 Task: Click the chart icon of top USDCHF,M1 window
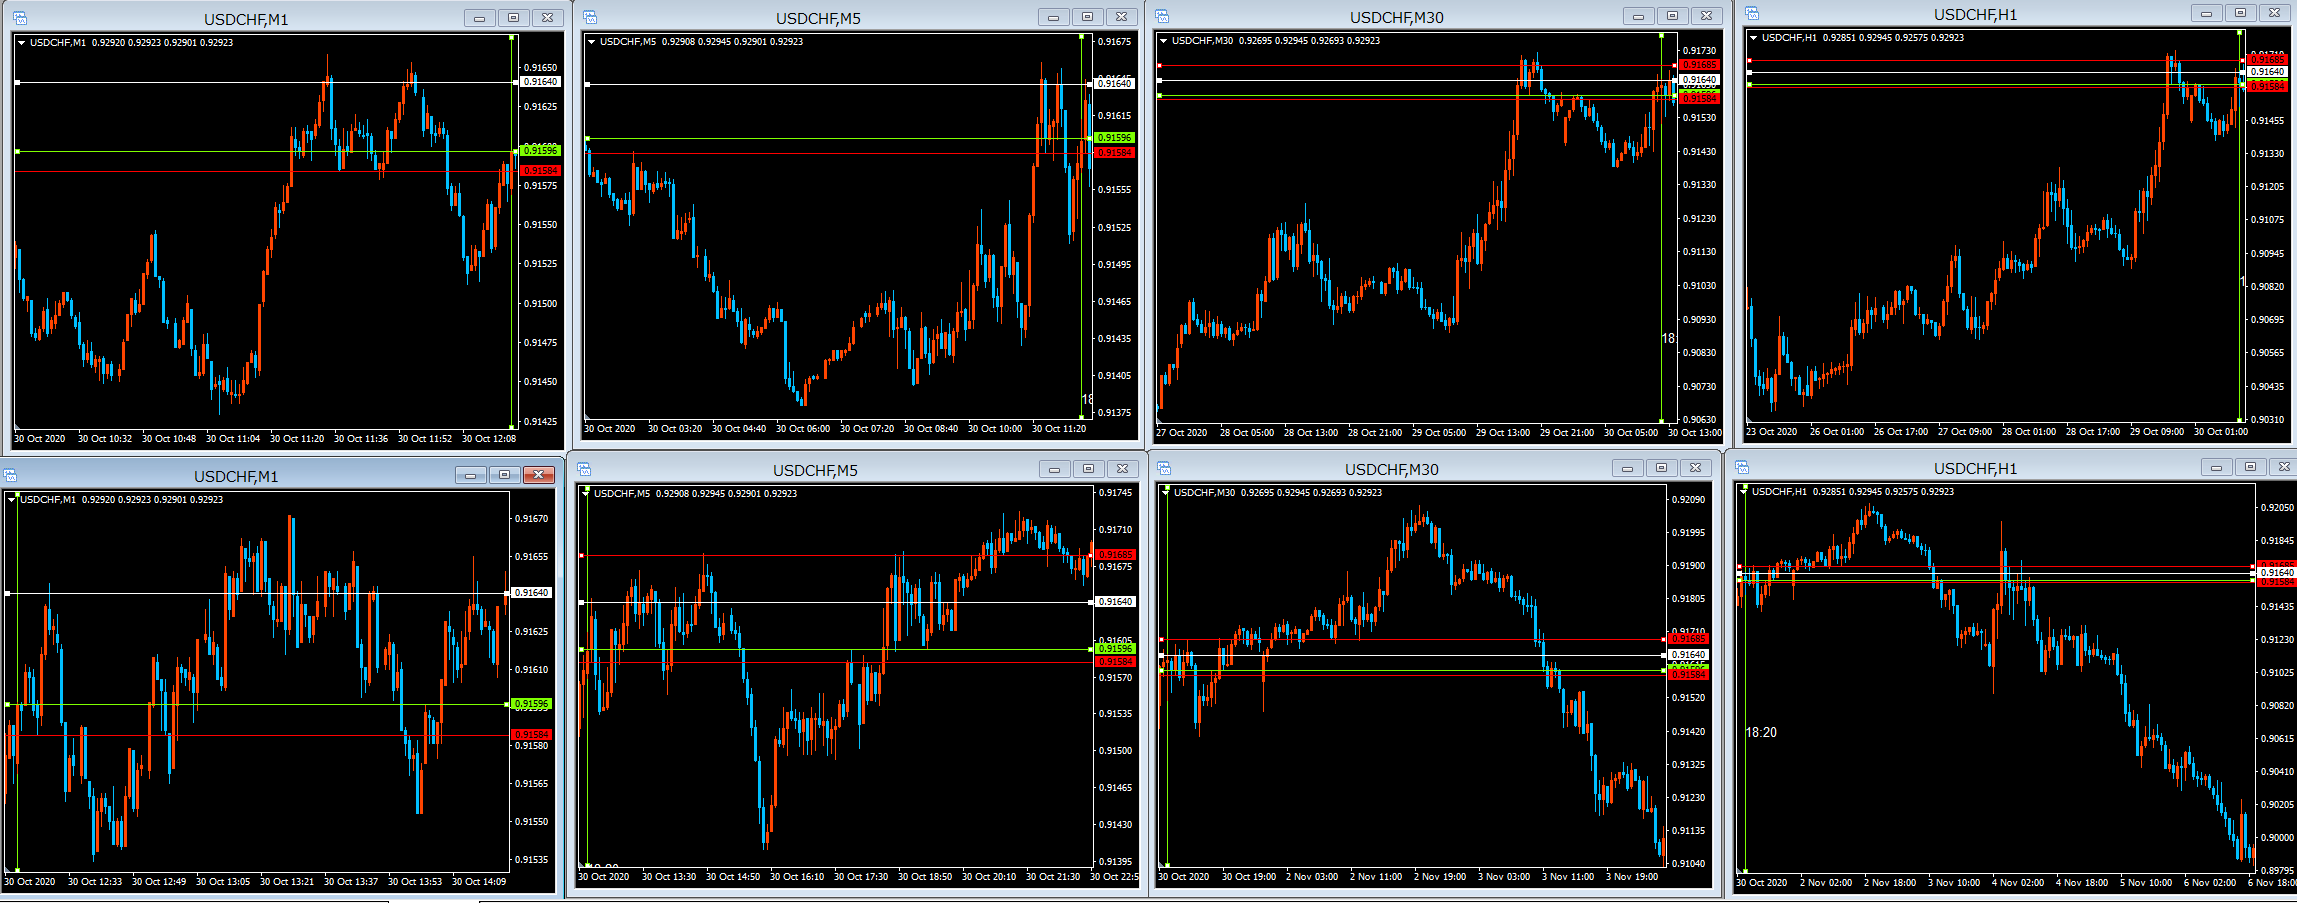coord(20,19)
